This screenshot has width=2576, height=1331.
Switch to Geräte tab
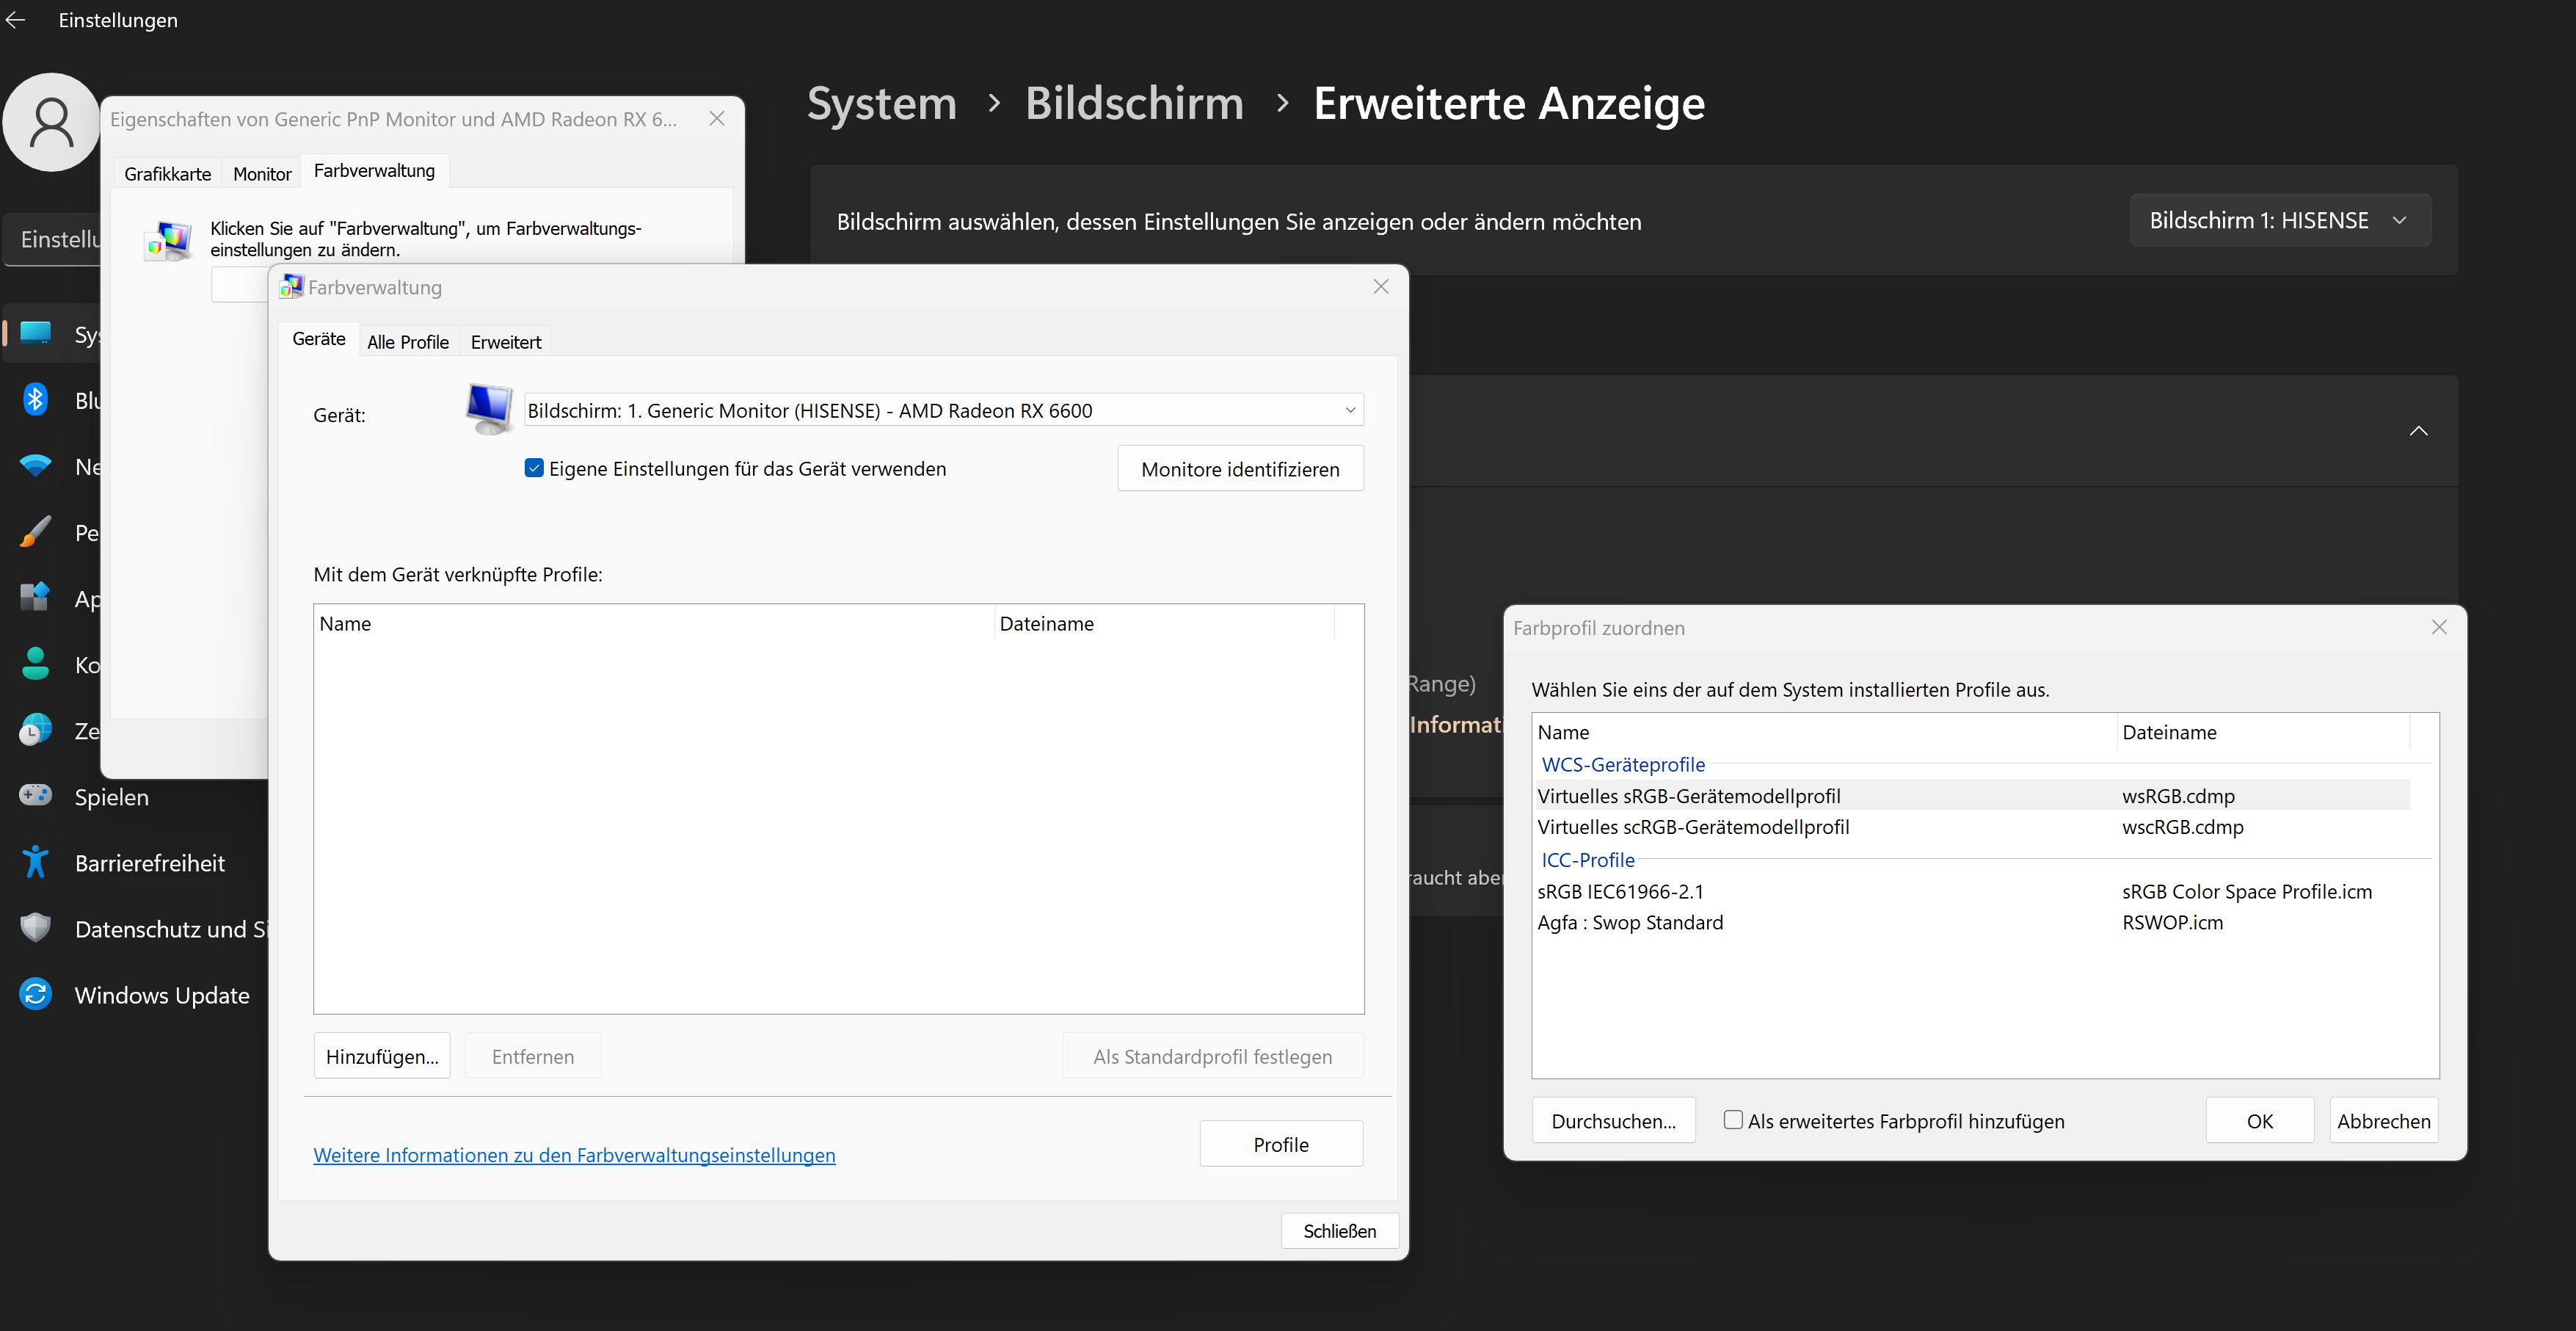(319, 339)
